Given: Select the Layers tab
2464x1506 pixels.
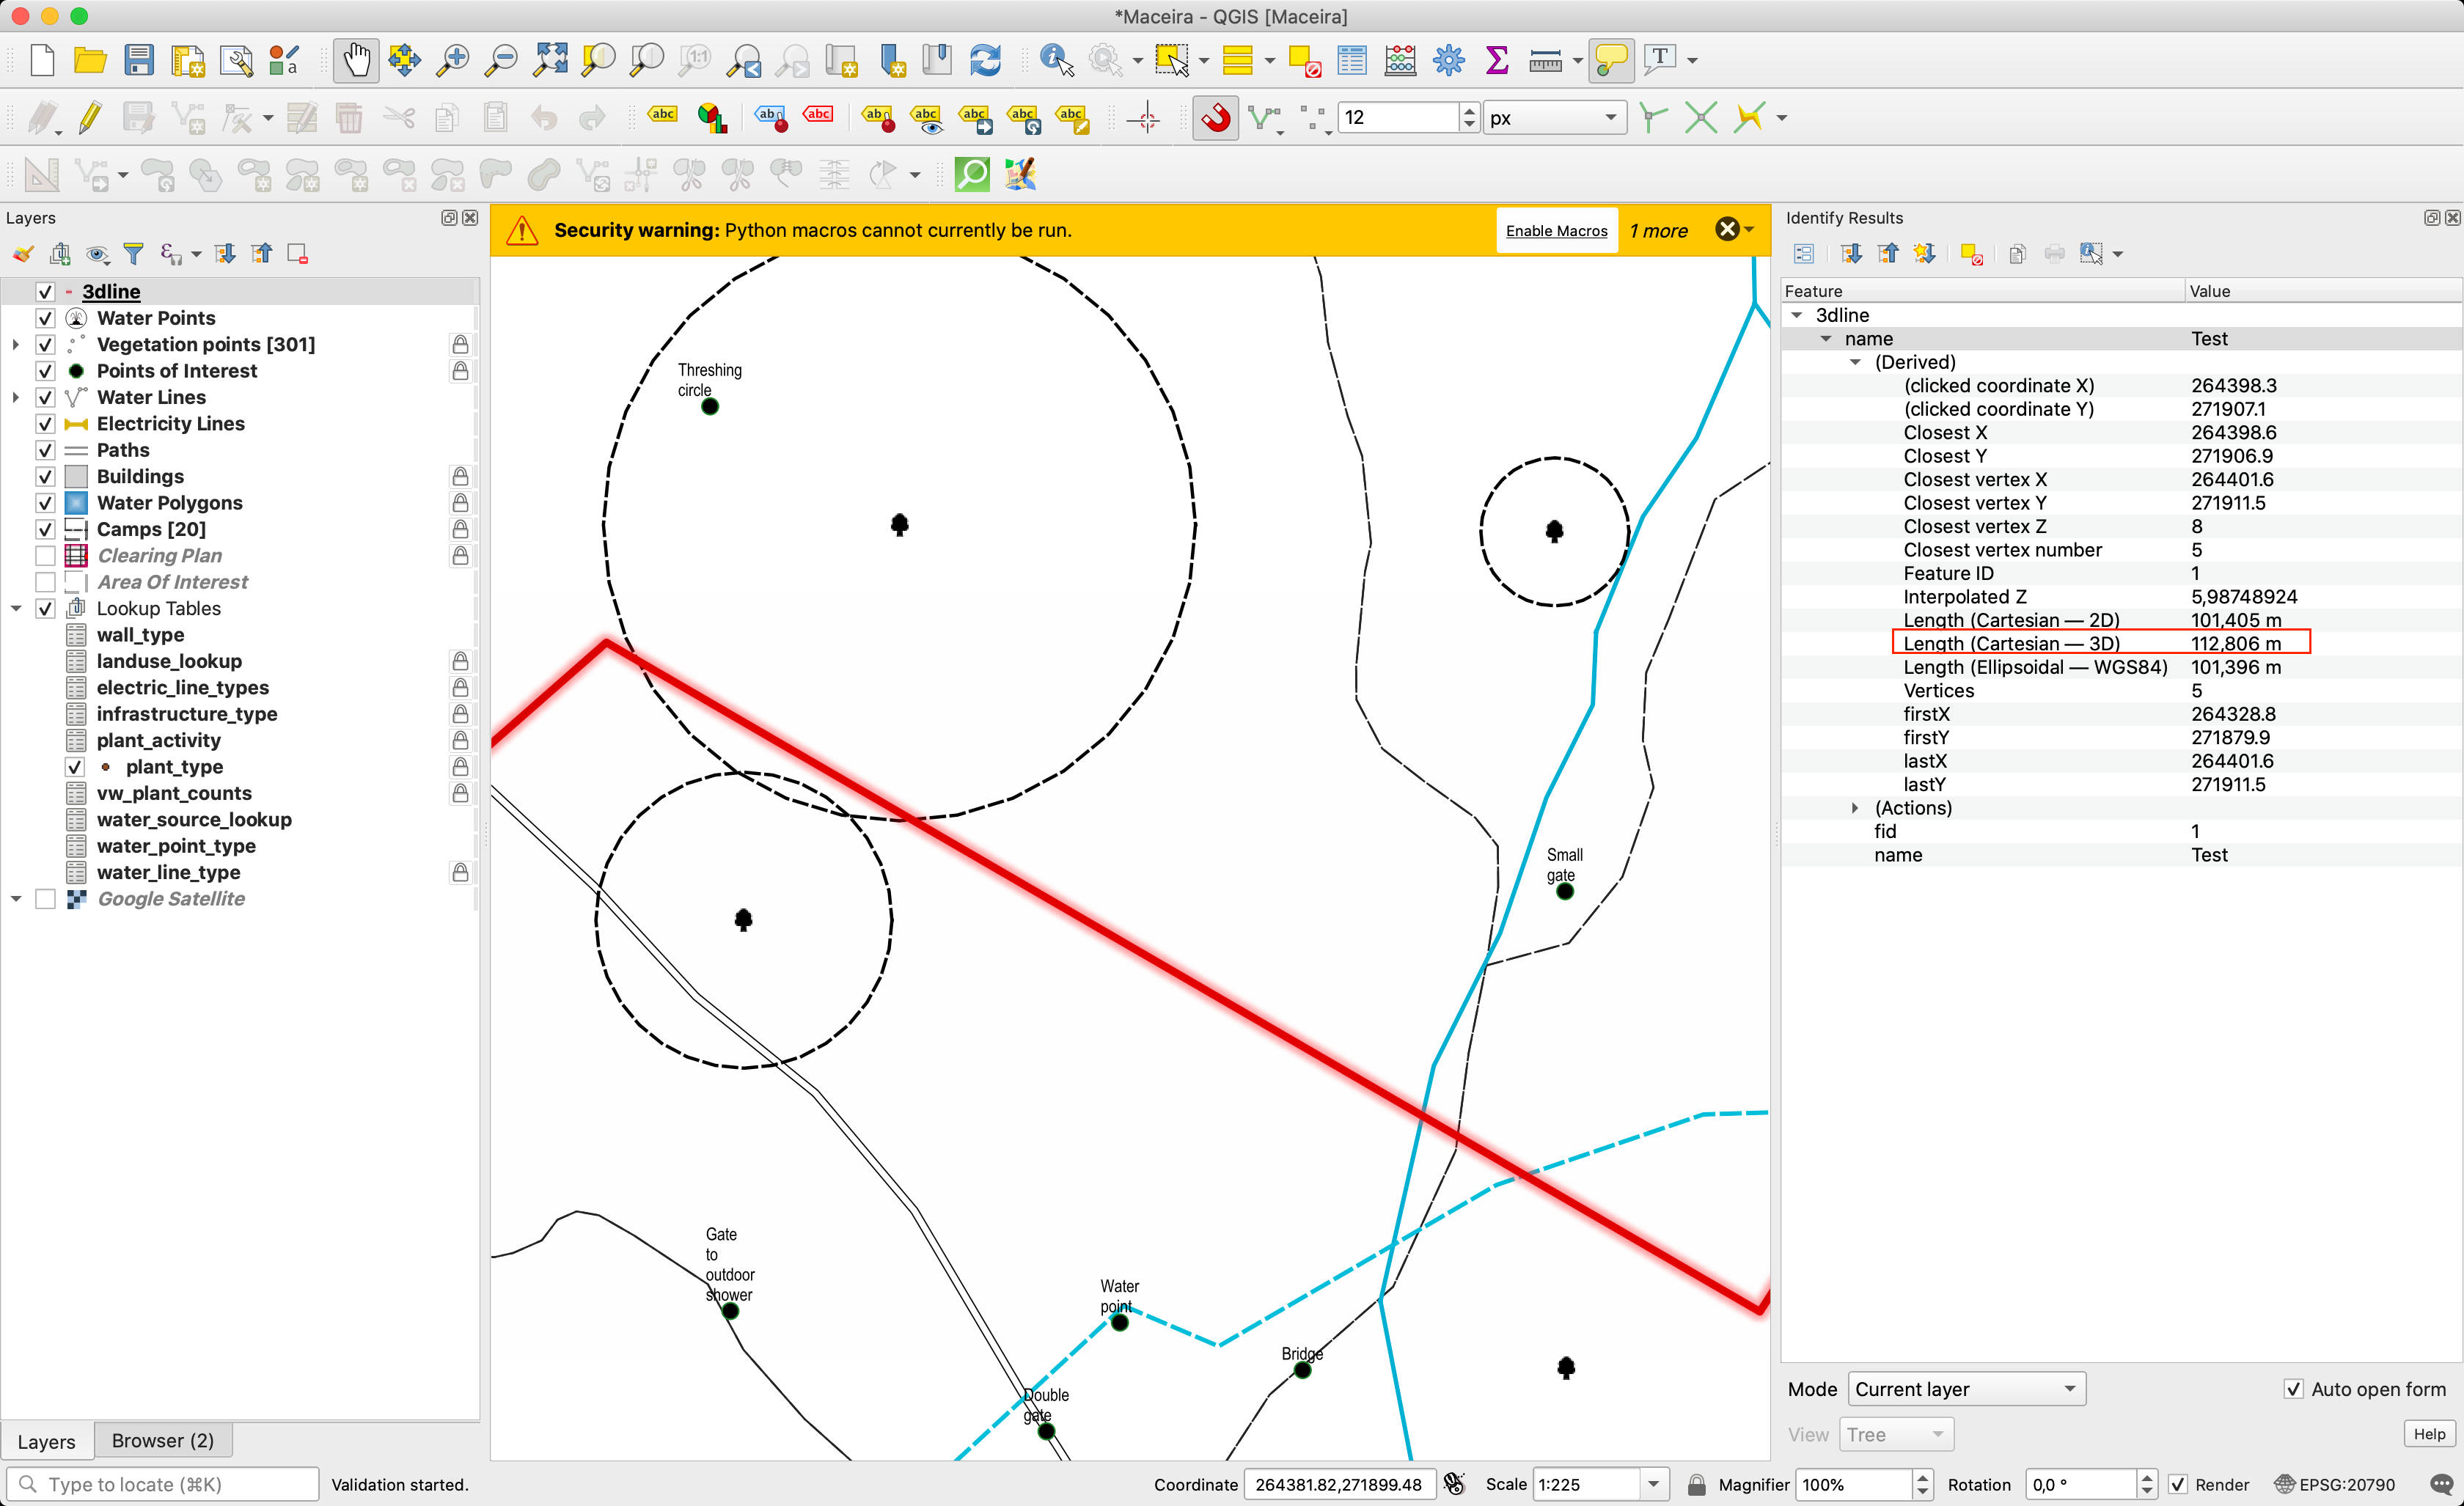Looking at the screenshot, I should click(46, 1441).
